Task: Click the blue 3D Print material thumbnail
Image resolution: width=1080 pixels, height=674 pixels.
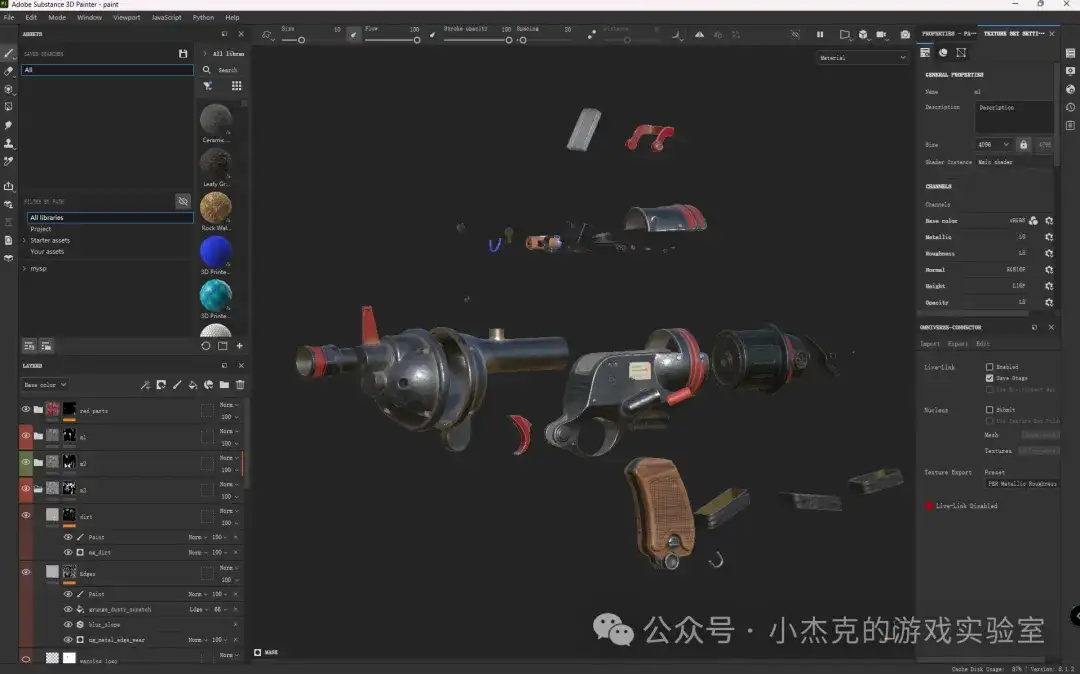Action: point(215,251)
